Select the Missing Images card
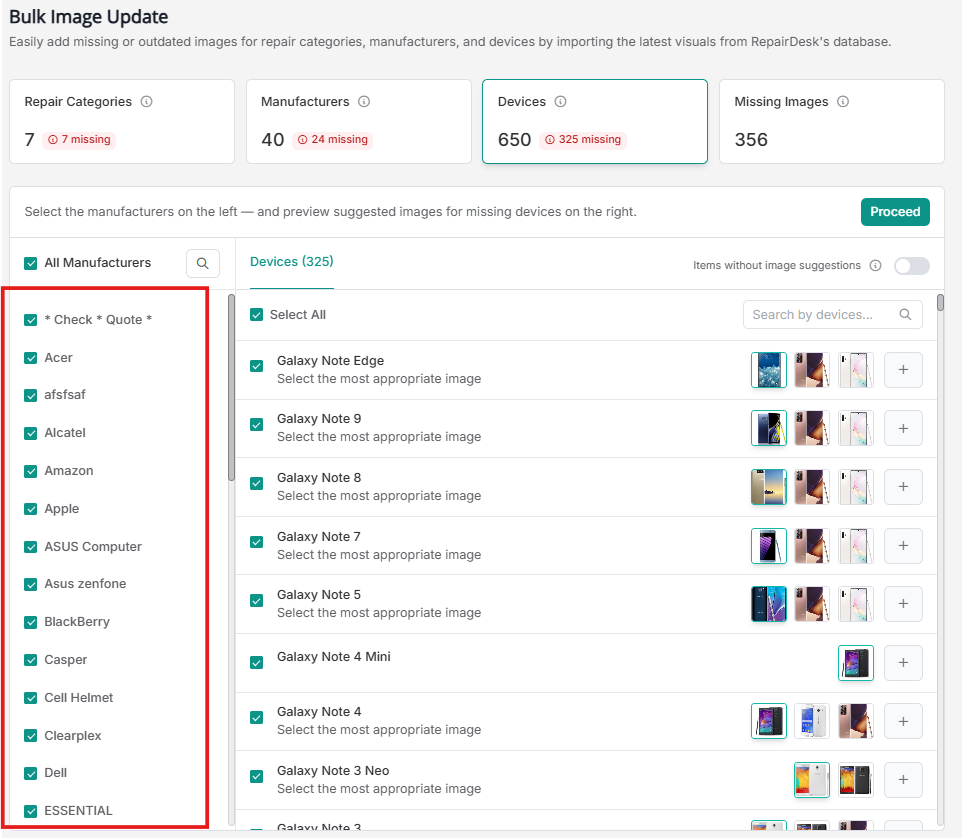Image resolution: width=962 pixels, height=838 pixels. (x=831, y=121)
